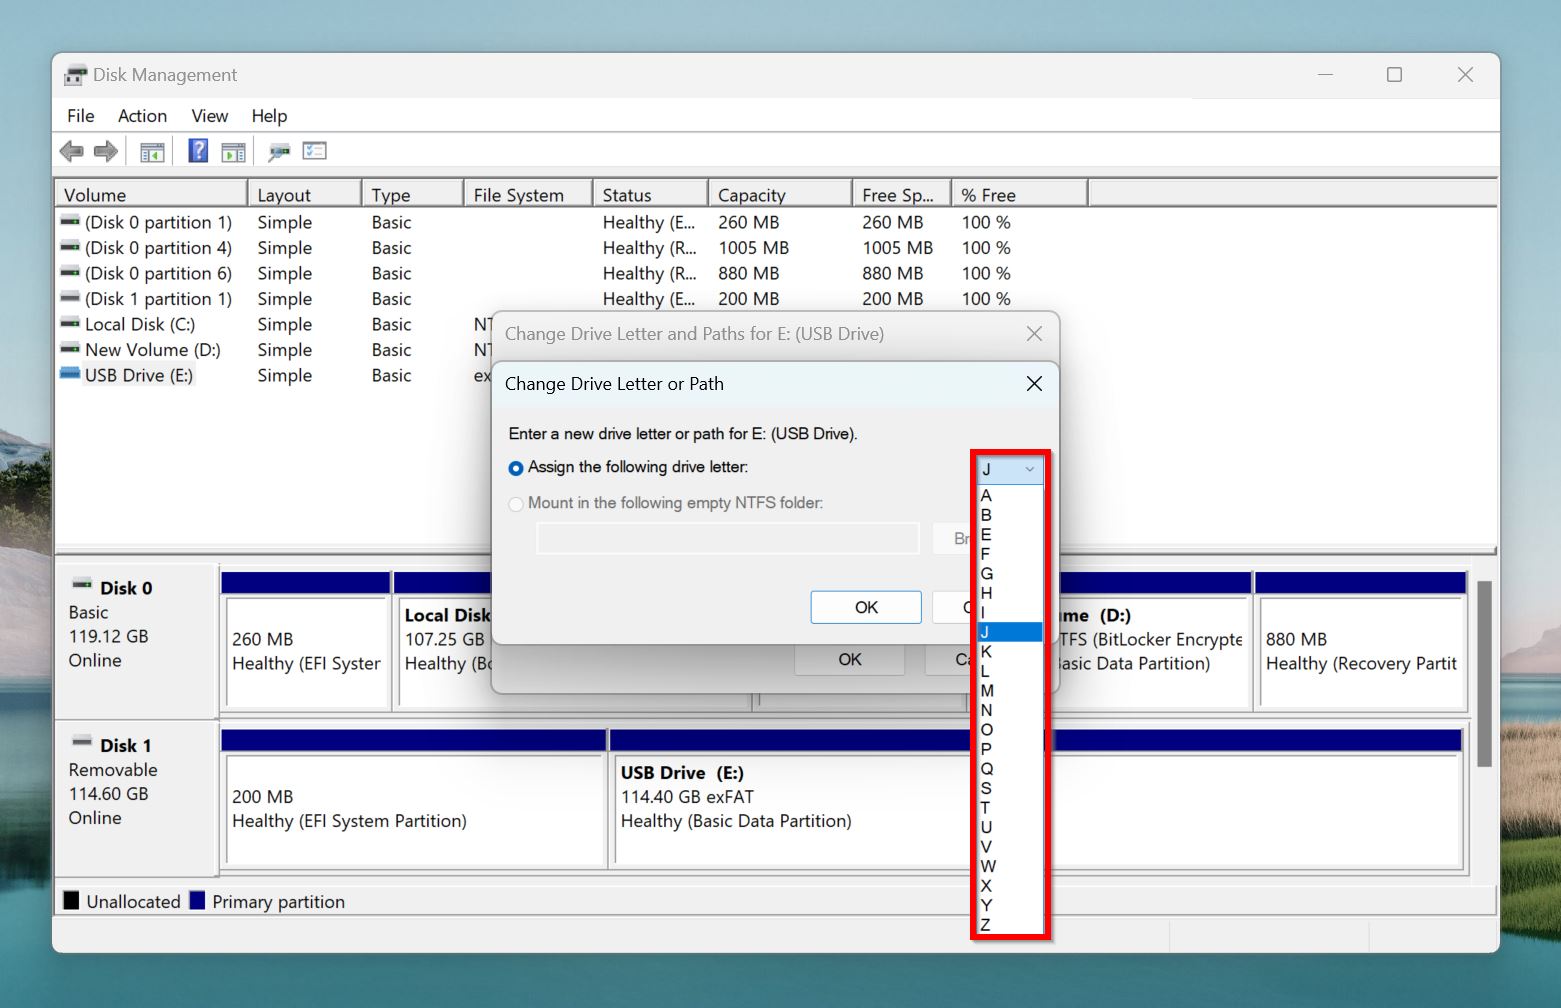Click OK in Change Drive Letter or Path
Image resolution: width=1561 pixels, height=1008 pixels.
point(866,607)
